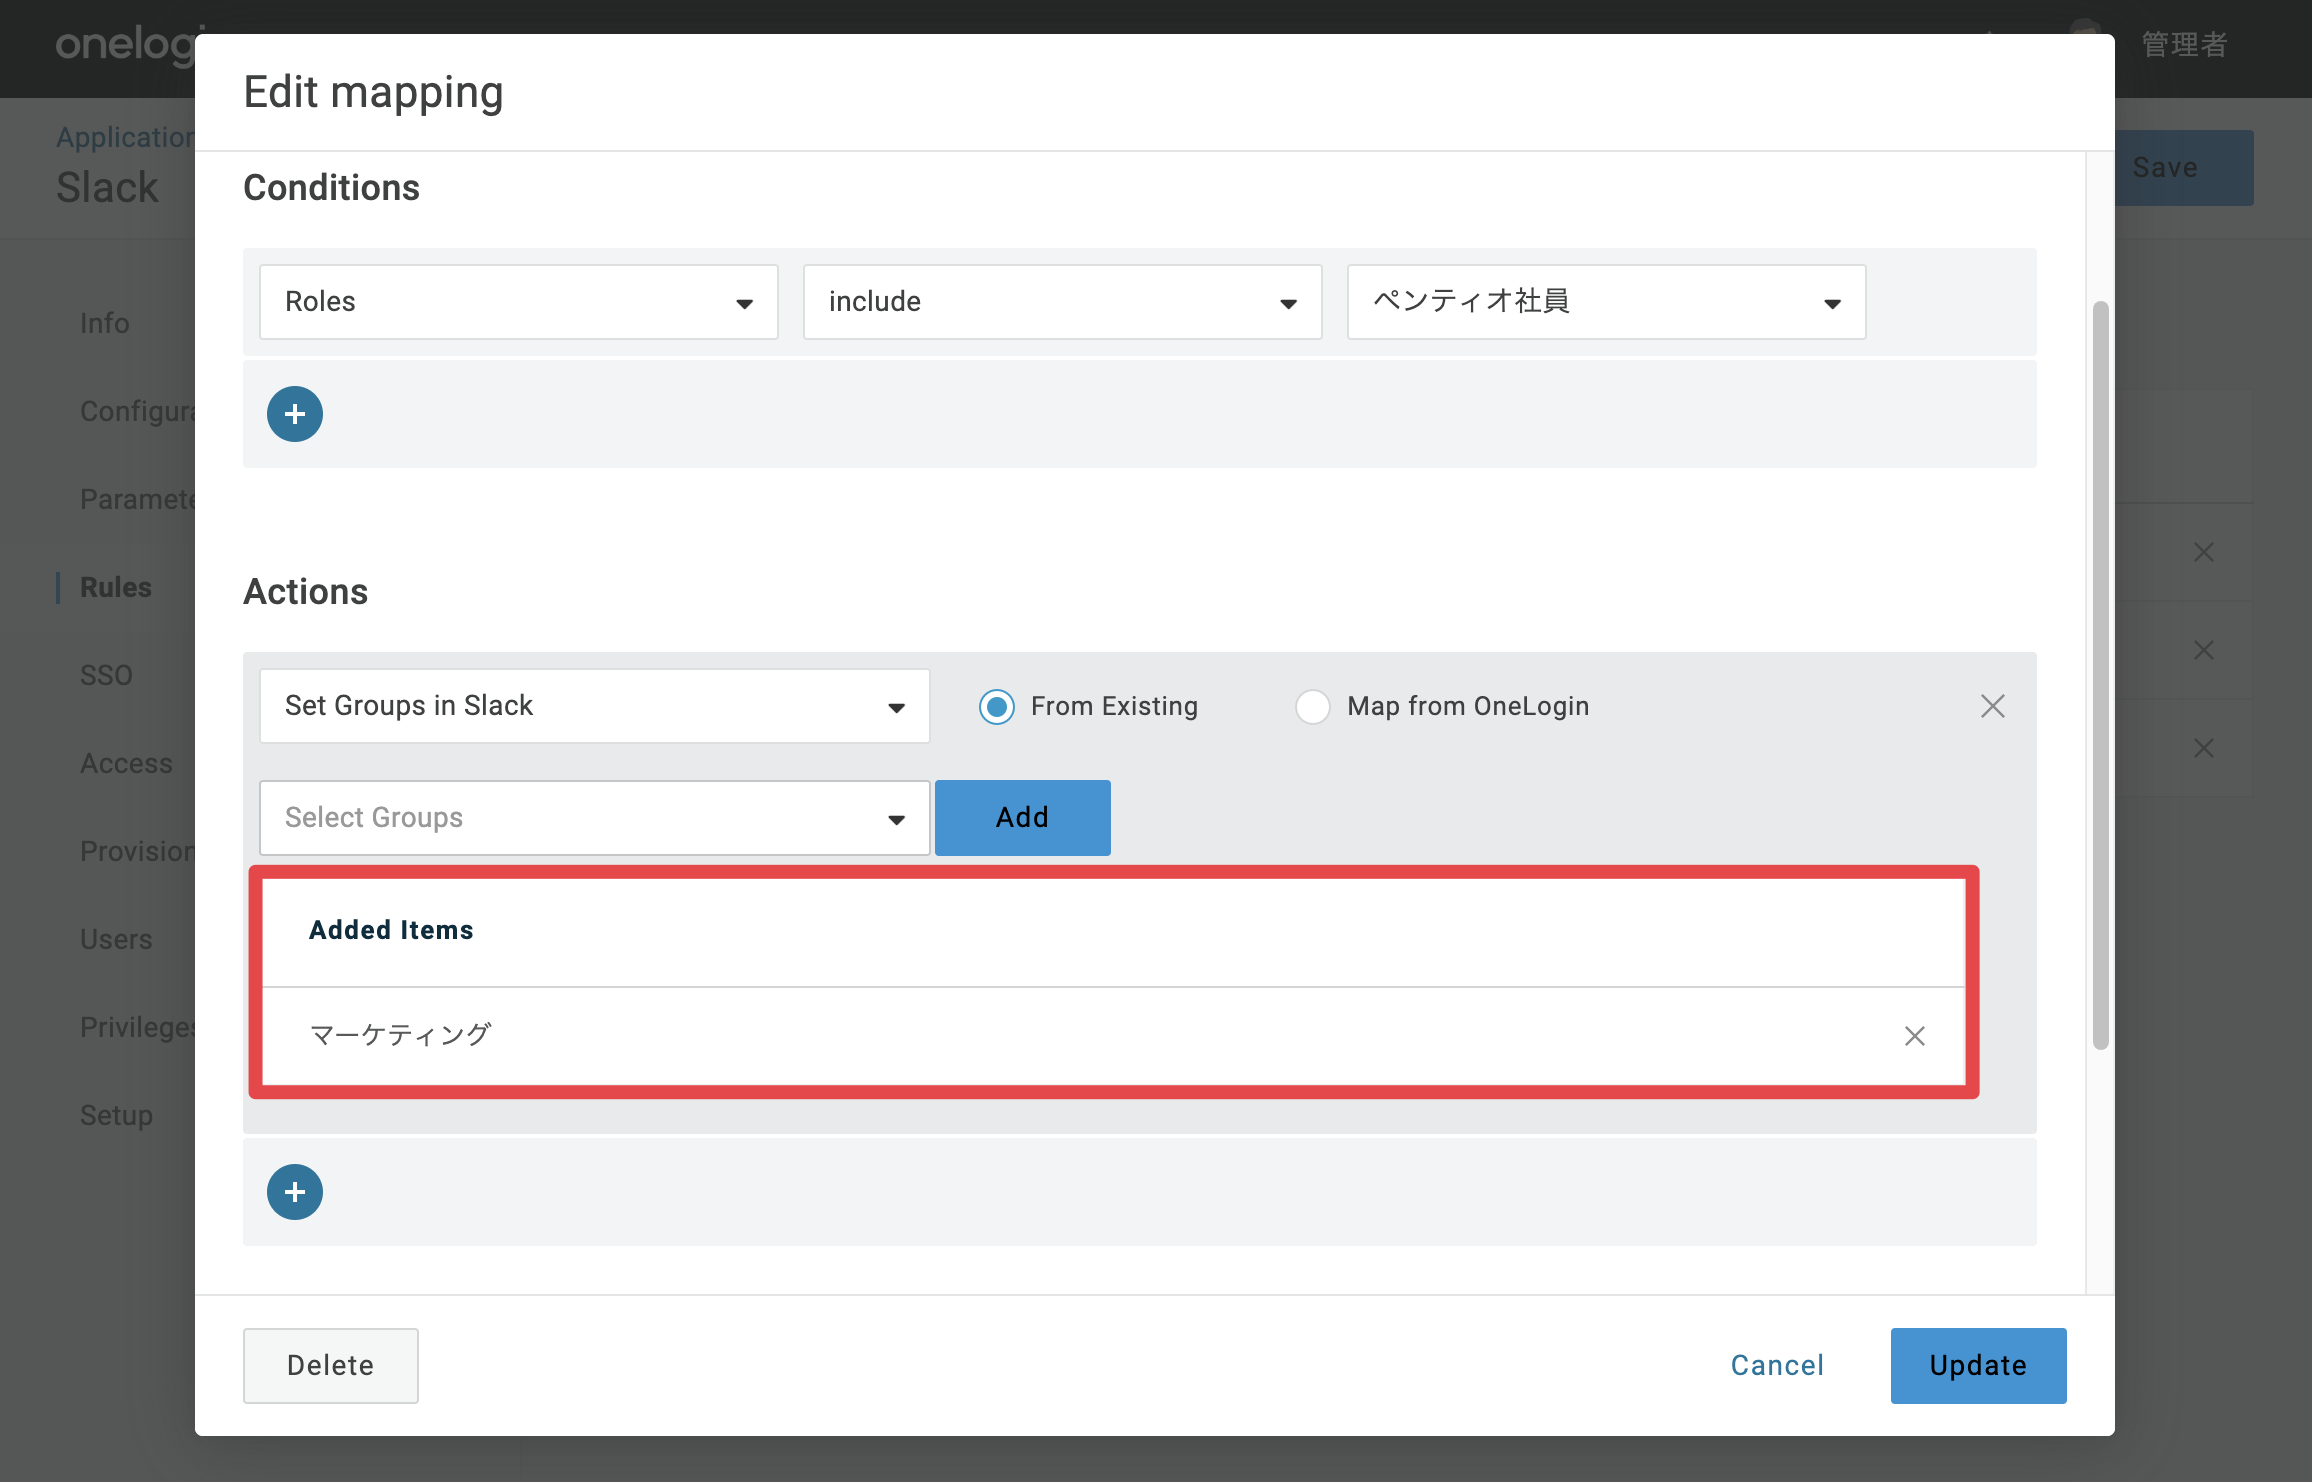Click the Add button for groups

tap(1022, 818)
